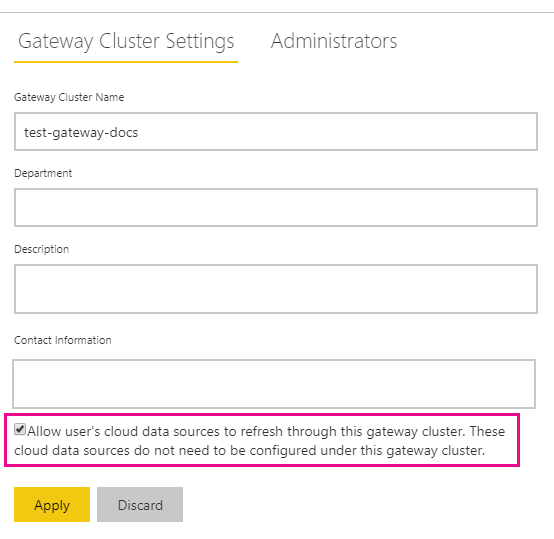Select the Gateway Cluster Settings tab
554x539 pixels.
[x=126, y=42]
